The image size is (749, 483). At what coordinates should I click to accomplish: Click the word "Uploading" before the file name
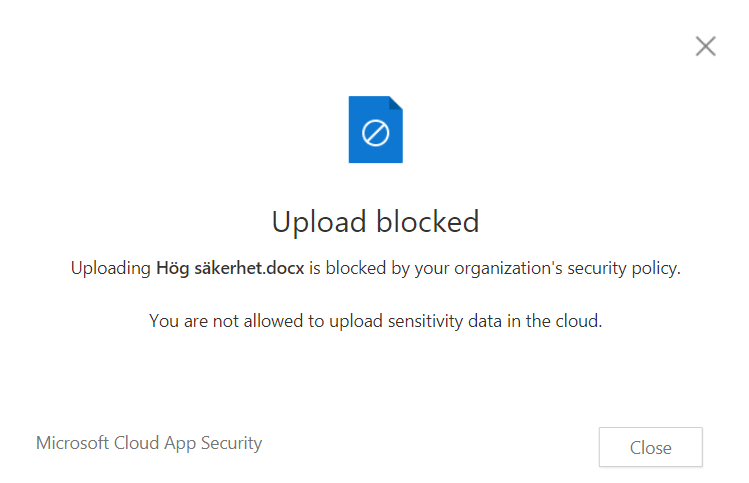pyautogui.click(x=110, y=269)
